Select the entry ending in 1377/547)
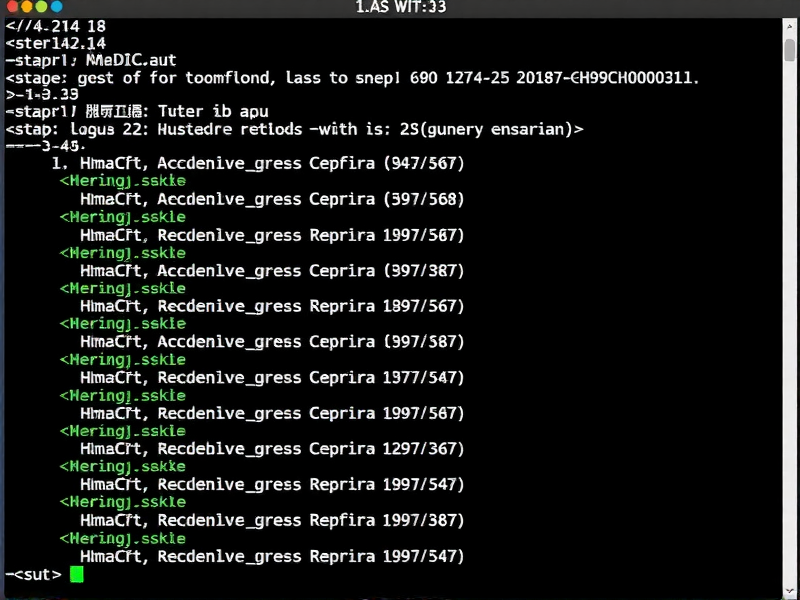Image resolution: width=800 pixels, height=600 pixels. point(271,377)
